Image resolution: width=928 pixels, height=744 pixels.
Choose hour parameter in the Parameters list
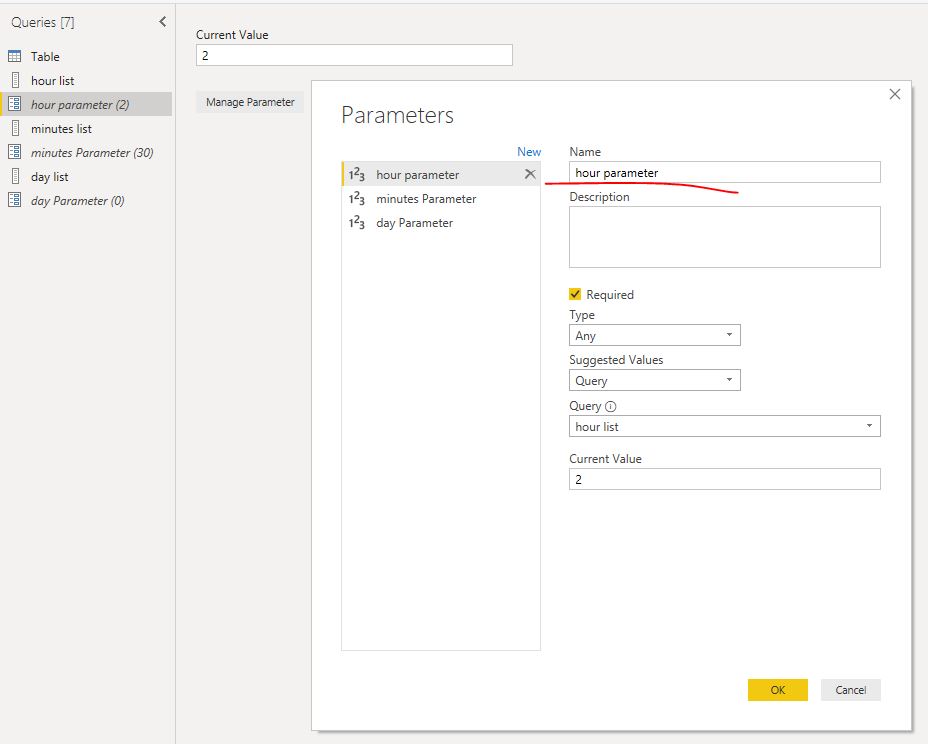tap(441, 175)
